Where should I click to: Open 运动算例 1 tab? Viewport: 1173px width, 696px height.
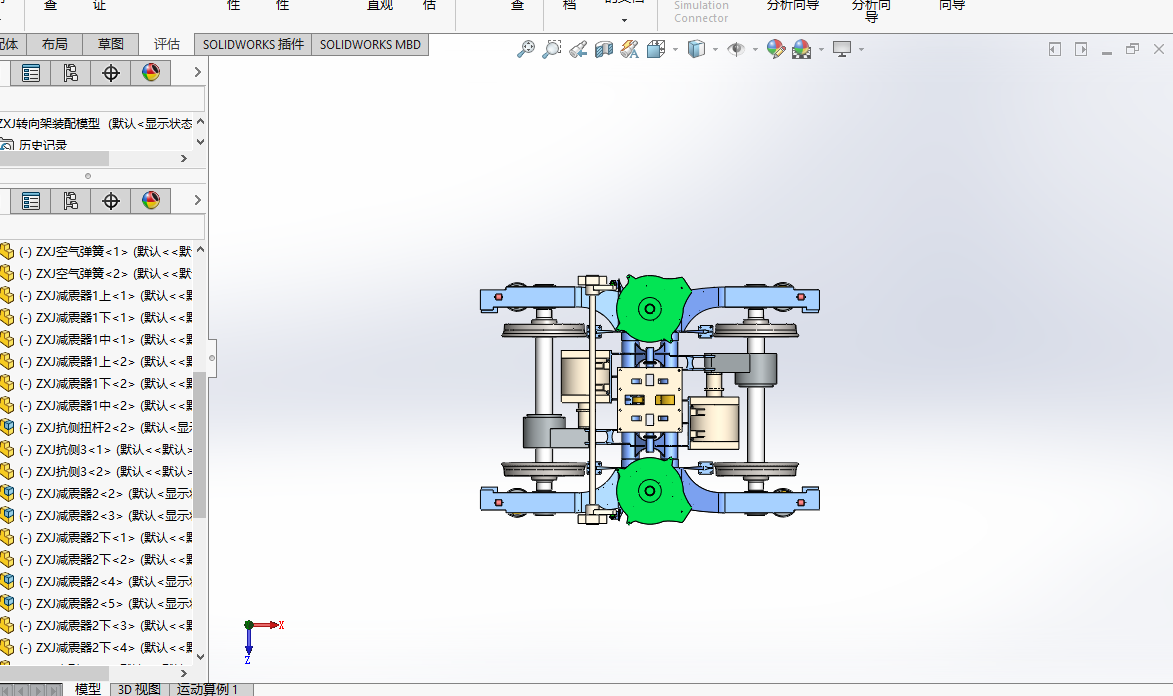207,689
